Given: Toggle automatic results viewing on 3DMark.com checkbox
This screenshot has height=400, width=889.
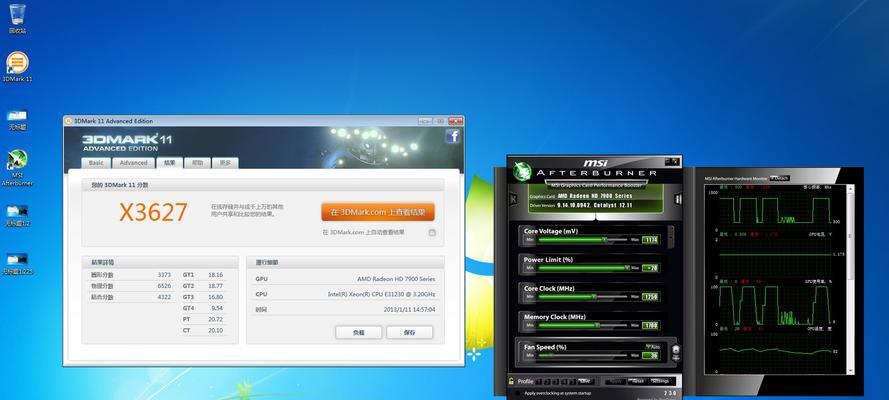Looking at the screenshot, I should tap(432, 232).
